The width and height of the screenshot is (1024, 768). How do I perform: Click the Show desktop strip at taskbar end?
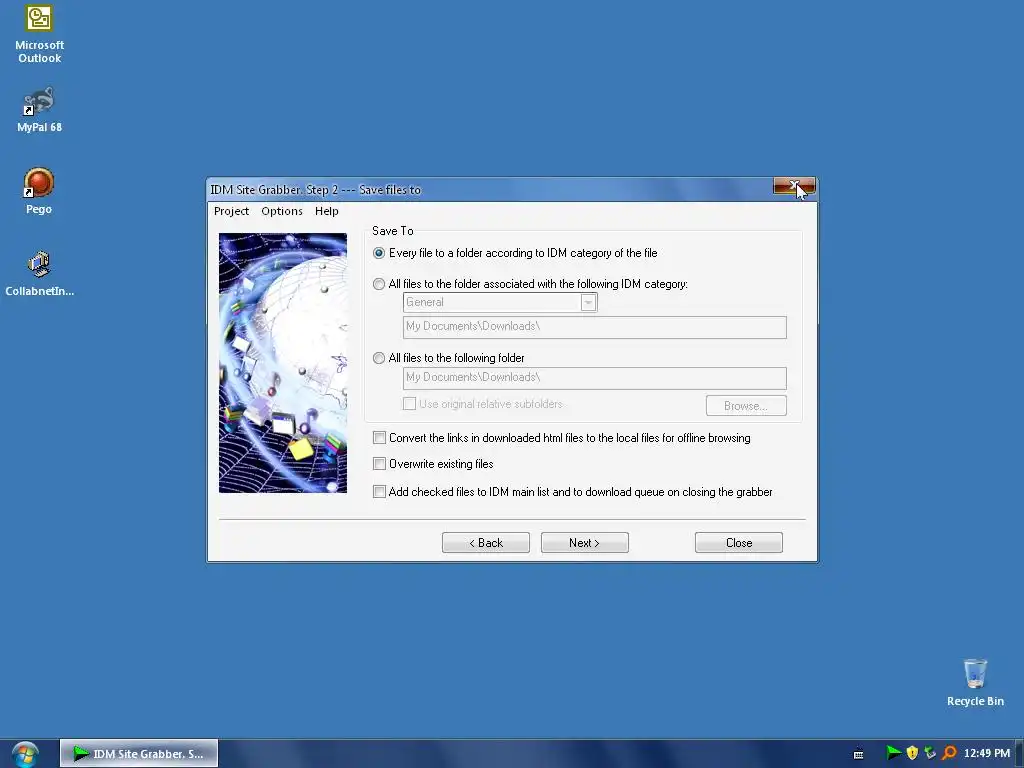[x=1019, y=754]
